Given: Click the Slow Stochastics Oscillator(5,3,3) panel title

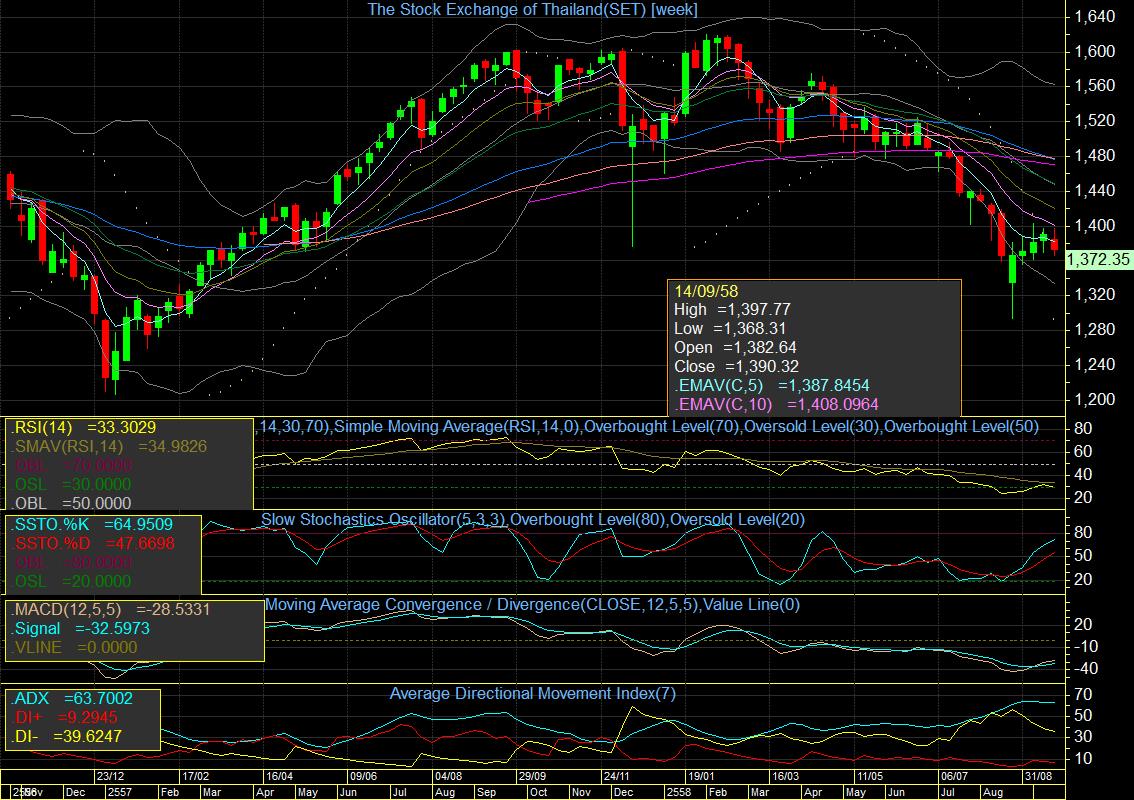Looking at the screenshot, I should point(532,519).
